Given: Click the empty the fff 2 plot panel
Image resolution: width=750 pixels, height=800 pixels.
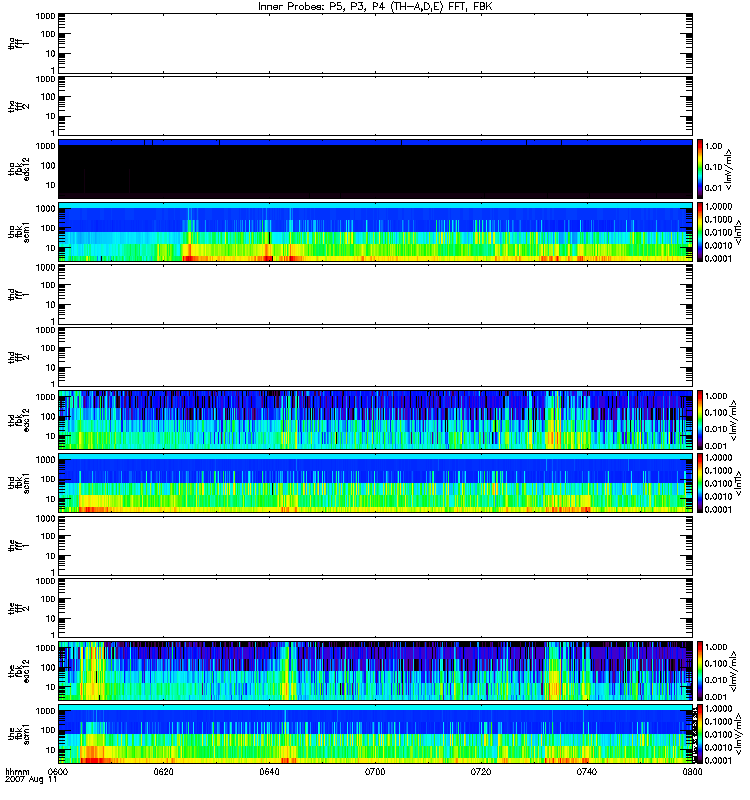Looking at the screenshot, I should [375, 609].
